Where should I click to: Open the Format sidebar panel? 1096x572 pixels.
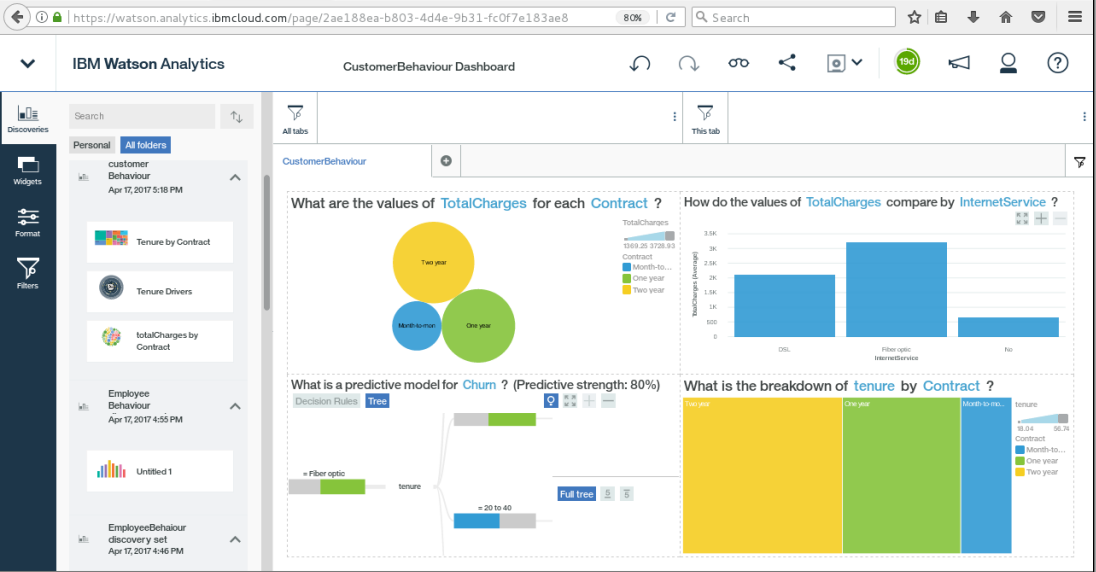[28, 222]
